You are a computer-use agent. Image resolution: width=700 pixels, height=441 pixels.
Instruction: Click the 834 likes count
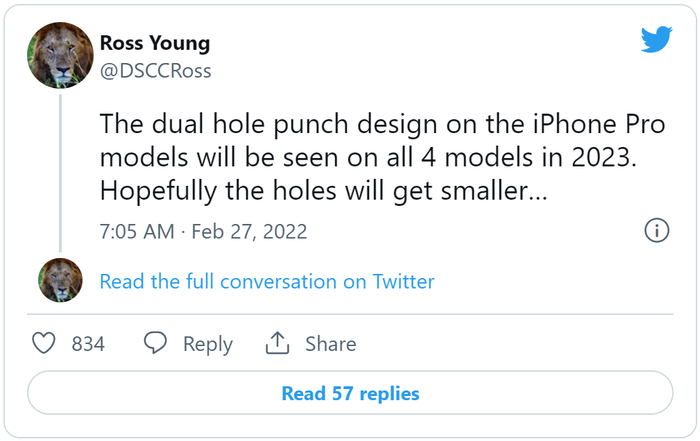(x=88, y=344)
